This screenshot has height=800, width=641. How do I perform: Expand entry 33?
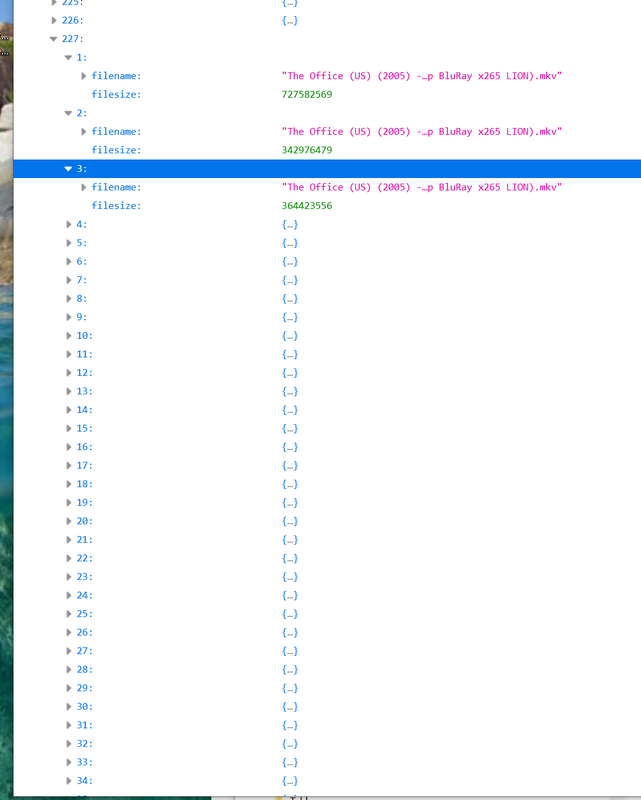pos(69,762)
